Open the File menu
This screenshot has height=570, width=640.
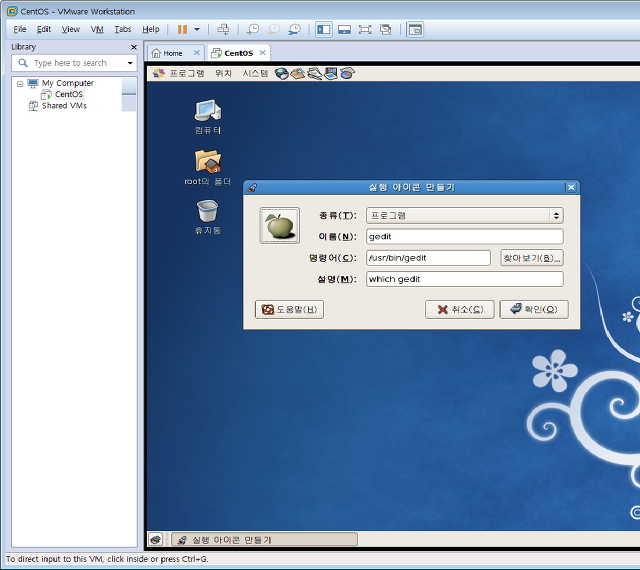click(20, 29)
